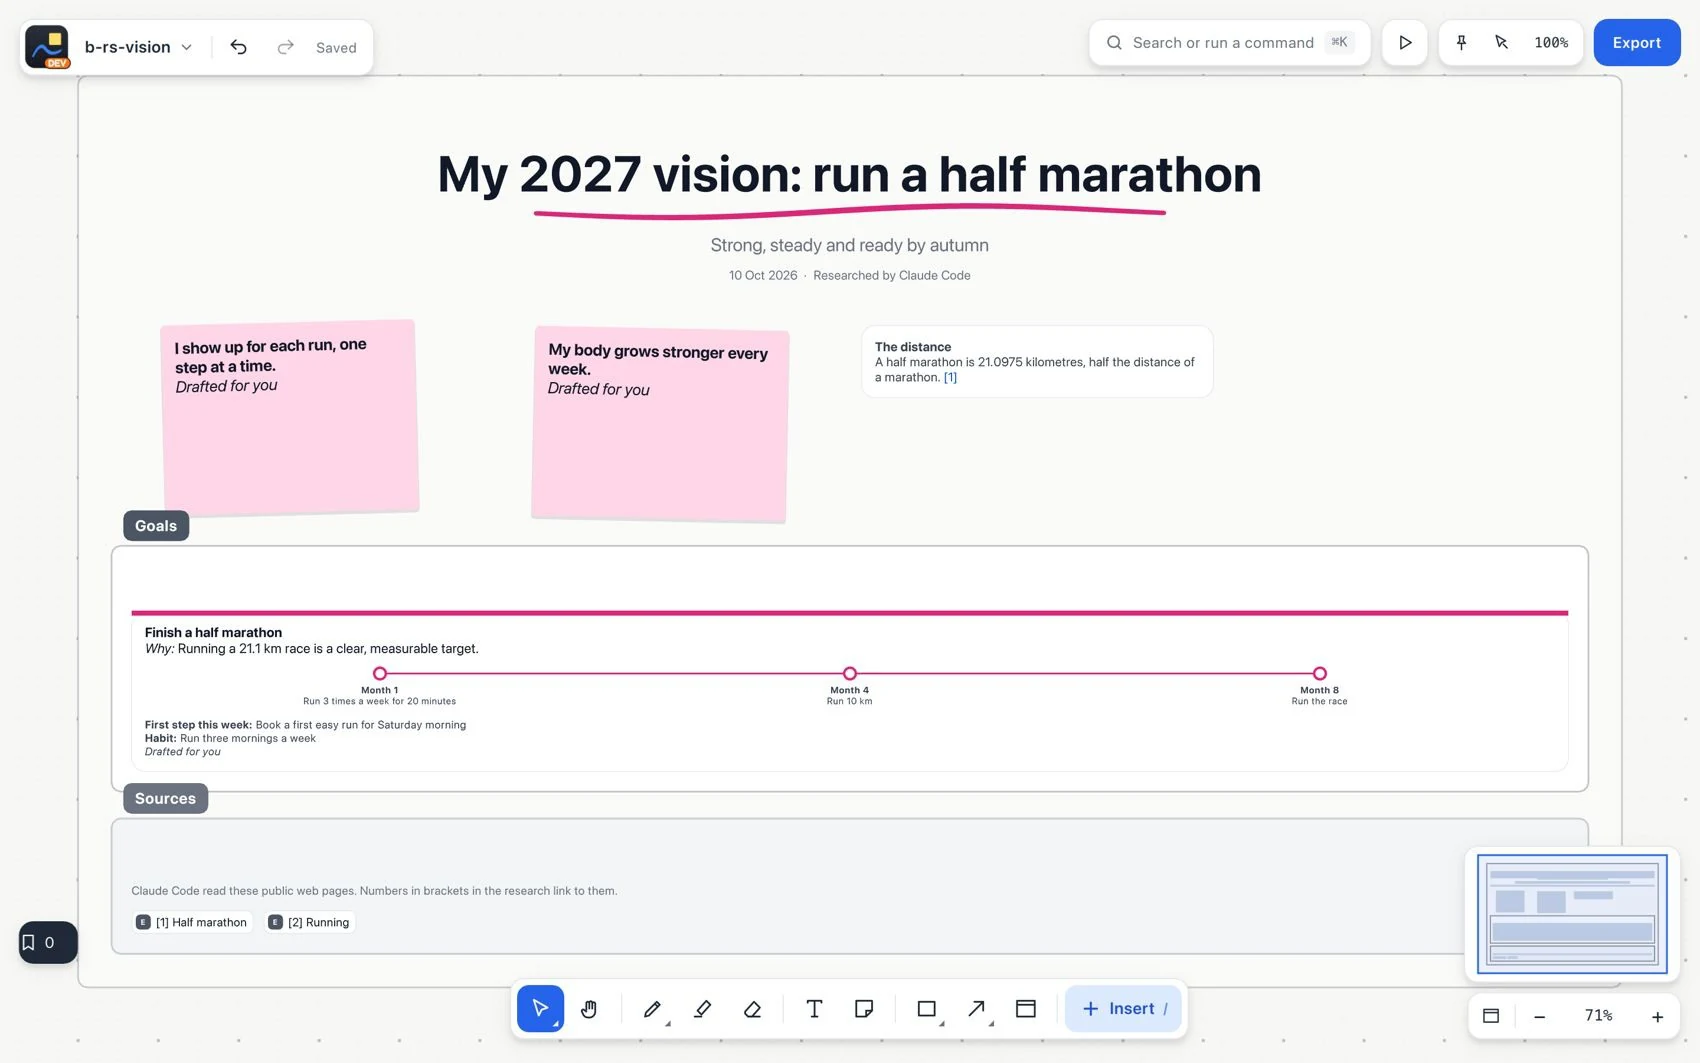Viewport: 1700px width, 1063px height.
Task: Click the Export button
Action: (x=1636, y=43)
